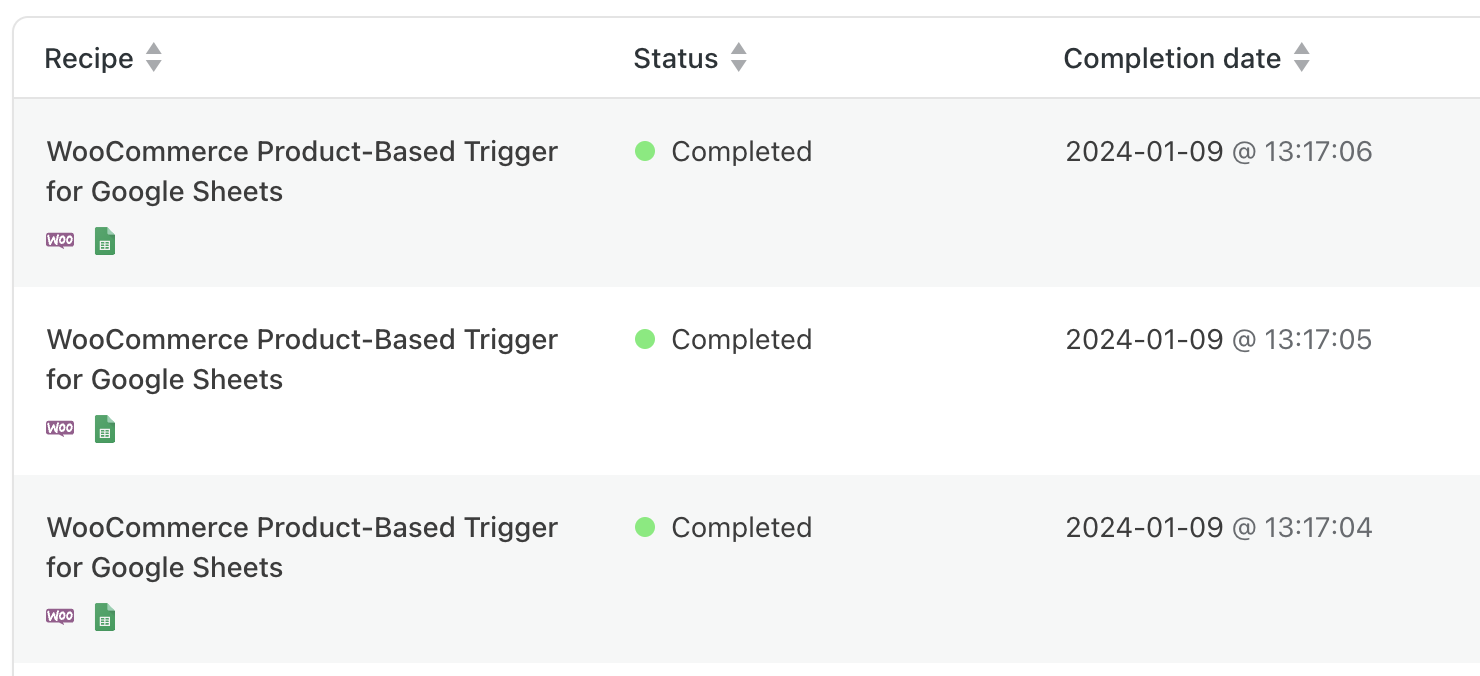The height and width of the screenshot is (676, 1480).
Task: Click green status dot in the 13:17:06 row
Action: 645,152
